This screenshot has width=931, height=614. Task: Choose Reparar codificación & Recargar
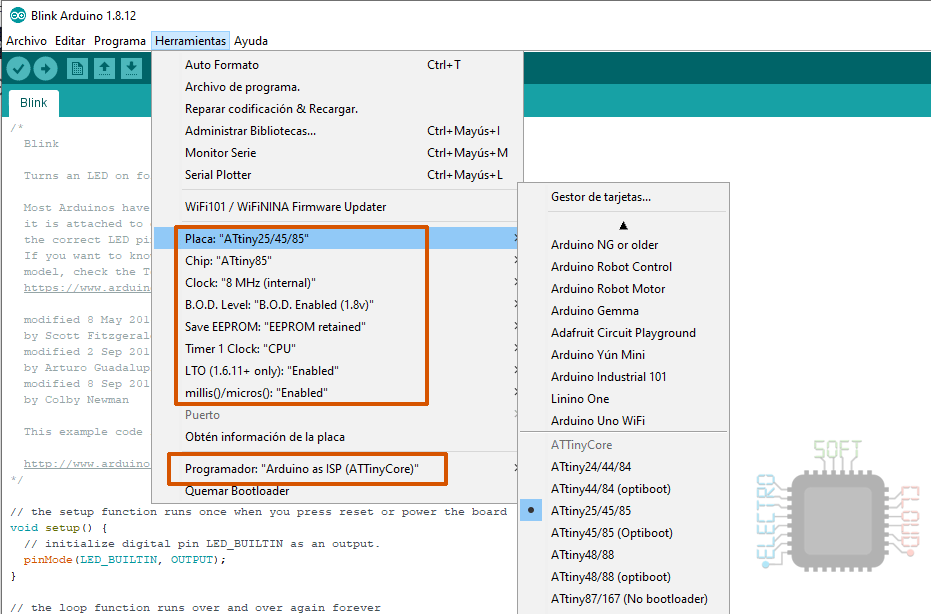click(336, 109)
